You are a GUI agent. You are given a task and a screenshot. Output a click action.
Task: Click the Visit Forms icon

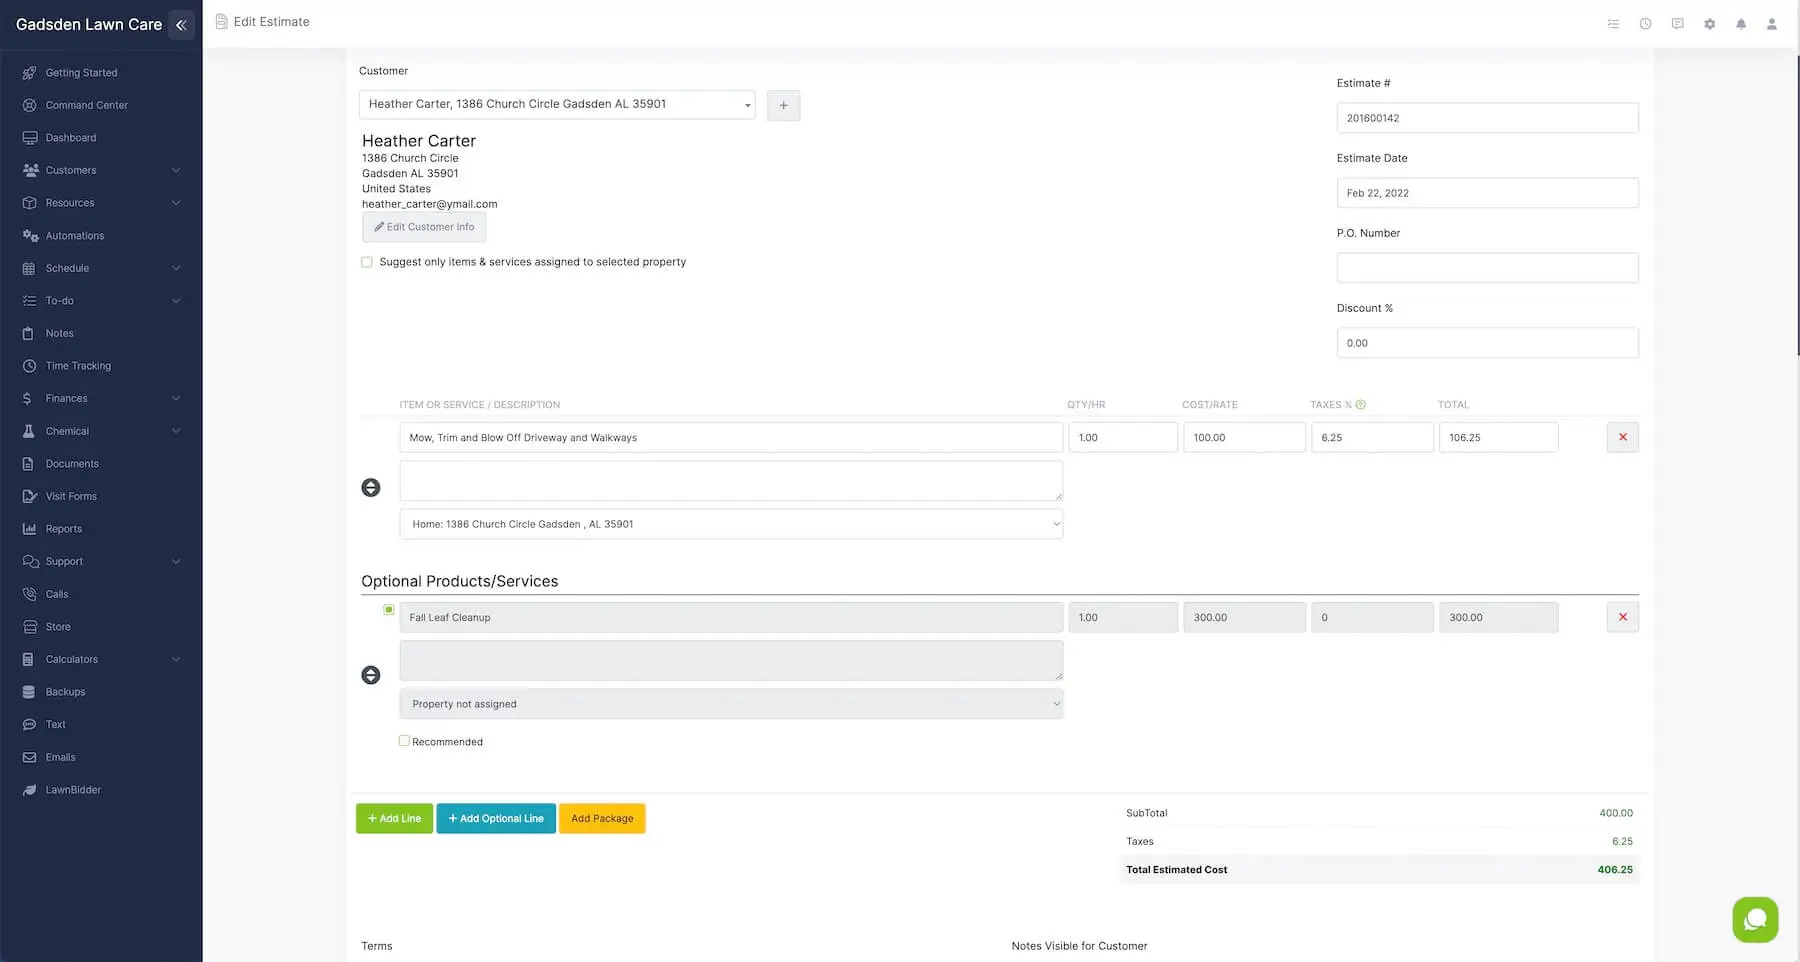[29, 496]
